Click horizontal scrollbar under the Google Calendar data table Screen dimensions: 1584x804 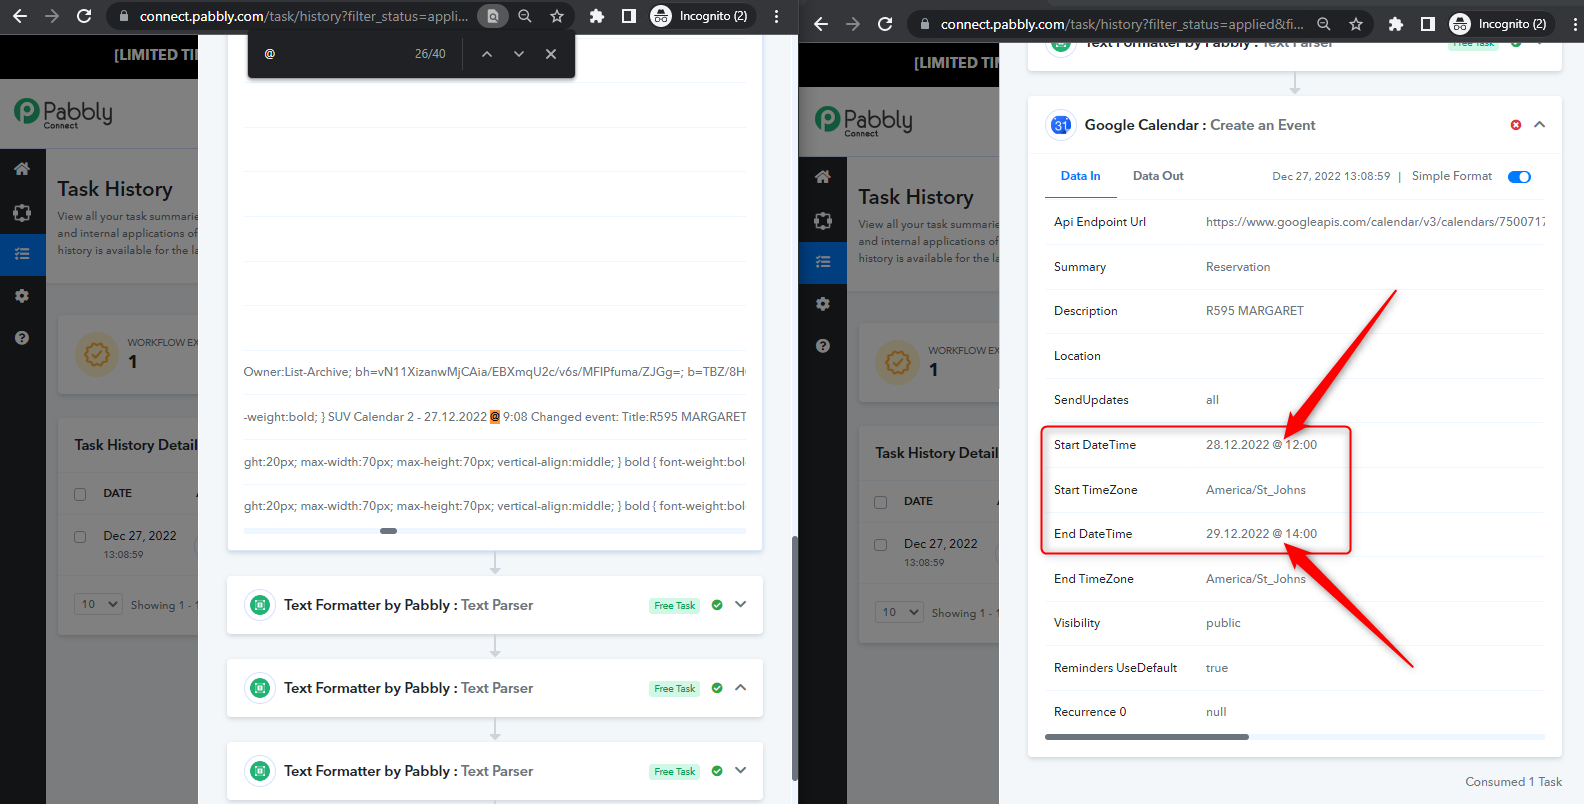click(1147, 737)
